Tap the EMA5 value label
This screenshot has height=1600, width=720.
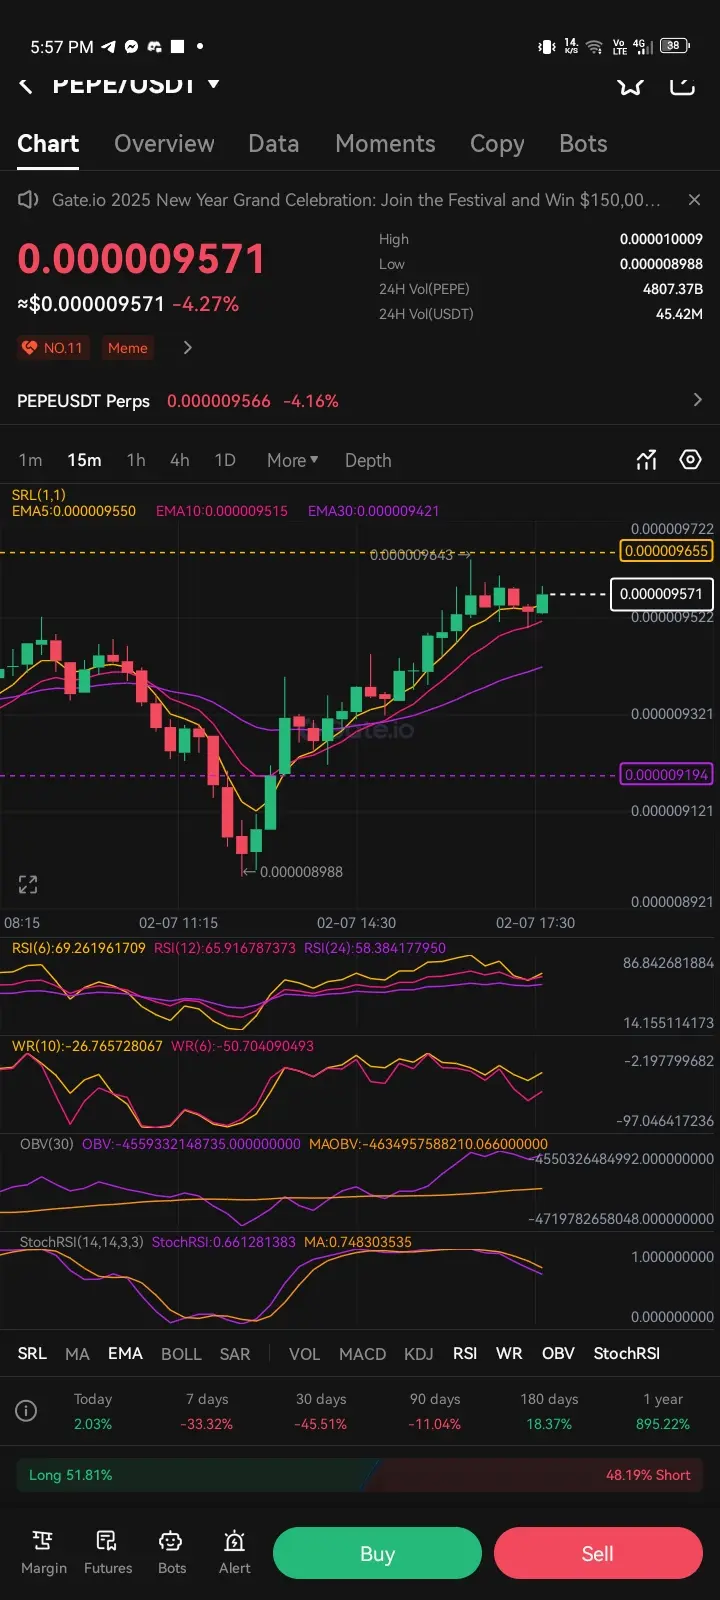[x=74, y=511]
